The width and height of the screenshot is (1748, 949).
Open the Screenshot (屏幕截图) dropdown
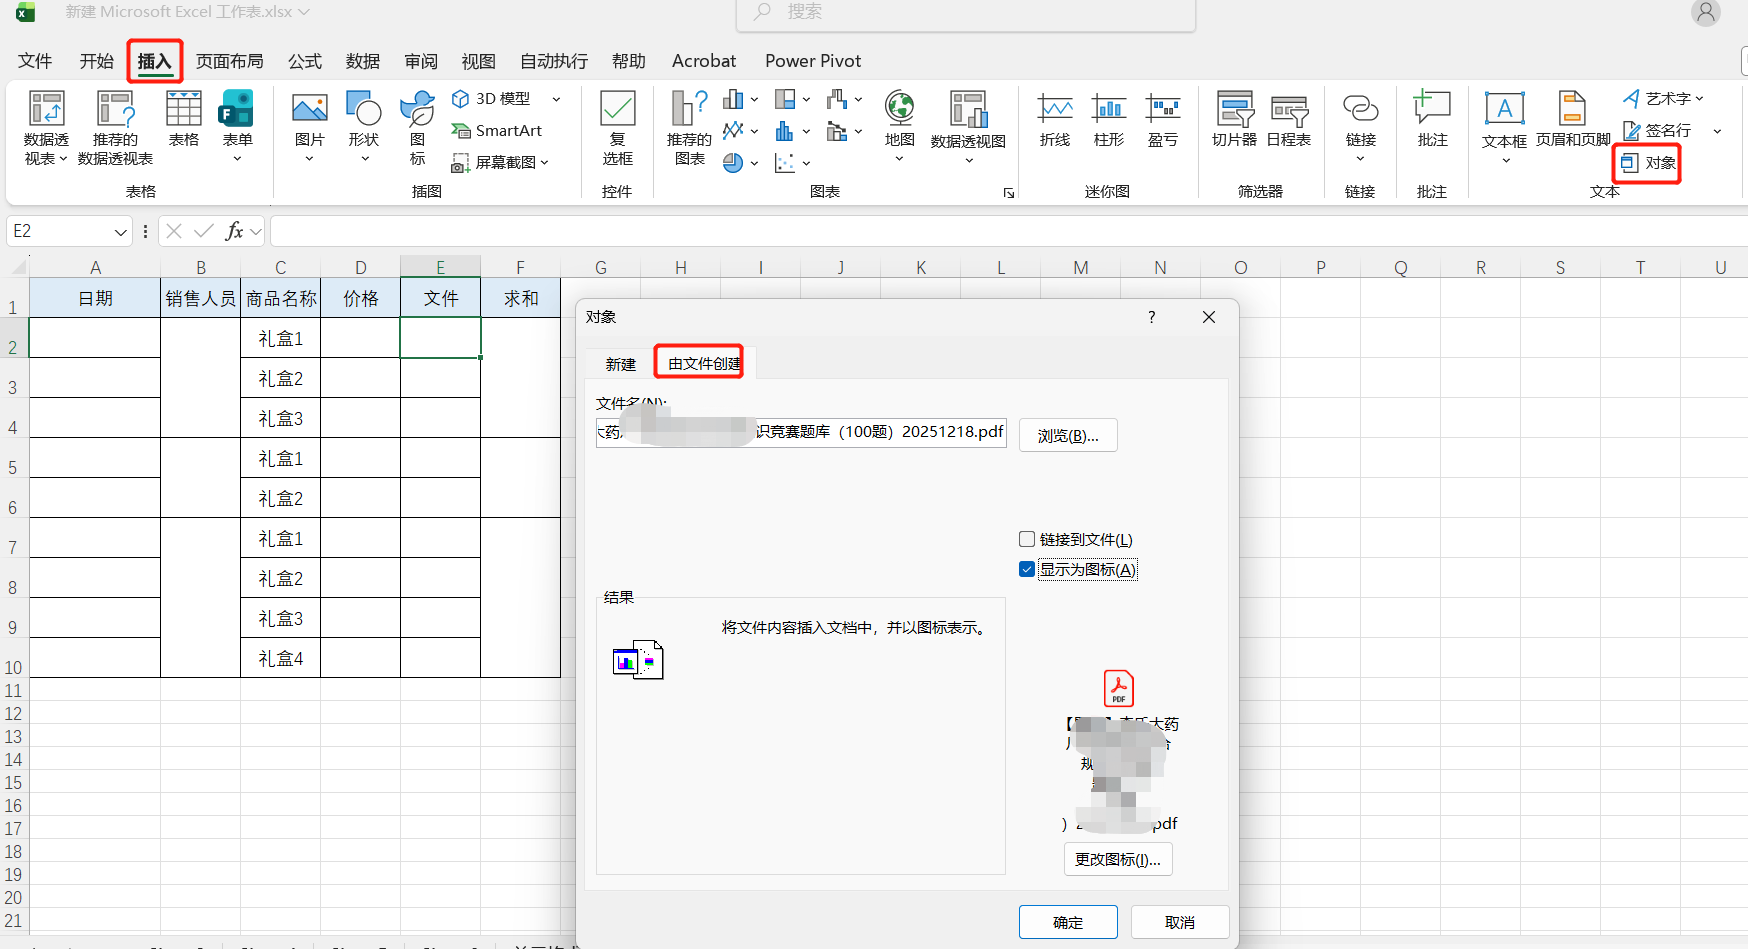pos(500,162)
